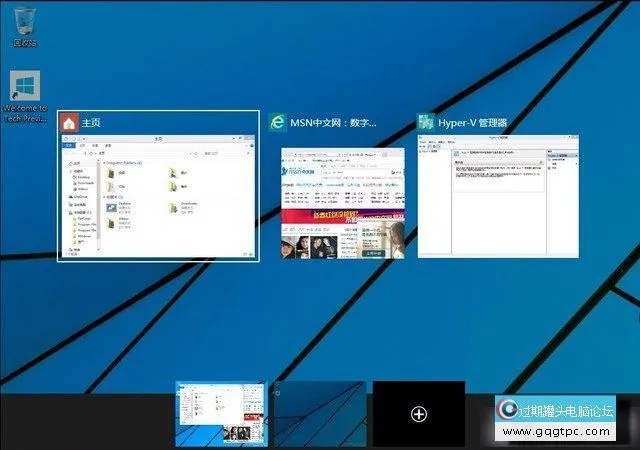Click the Internet Explorer icon beside MSN title
The width and height of the screenshot is (640, 450).
(278, 122)
